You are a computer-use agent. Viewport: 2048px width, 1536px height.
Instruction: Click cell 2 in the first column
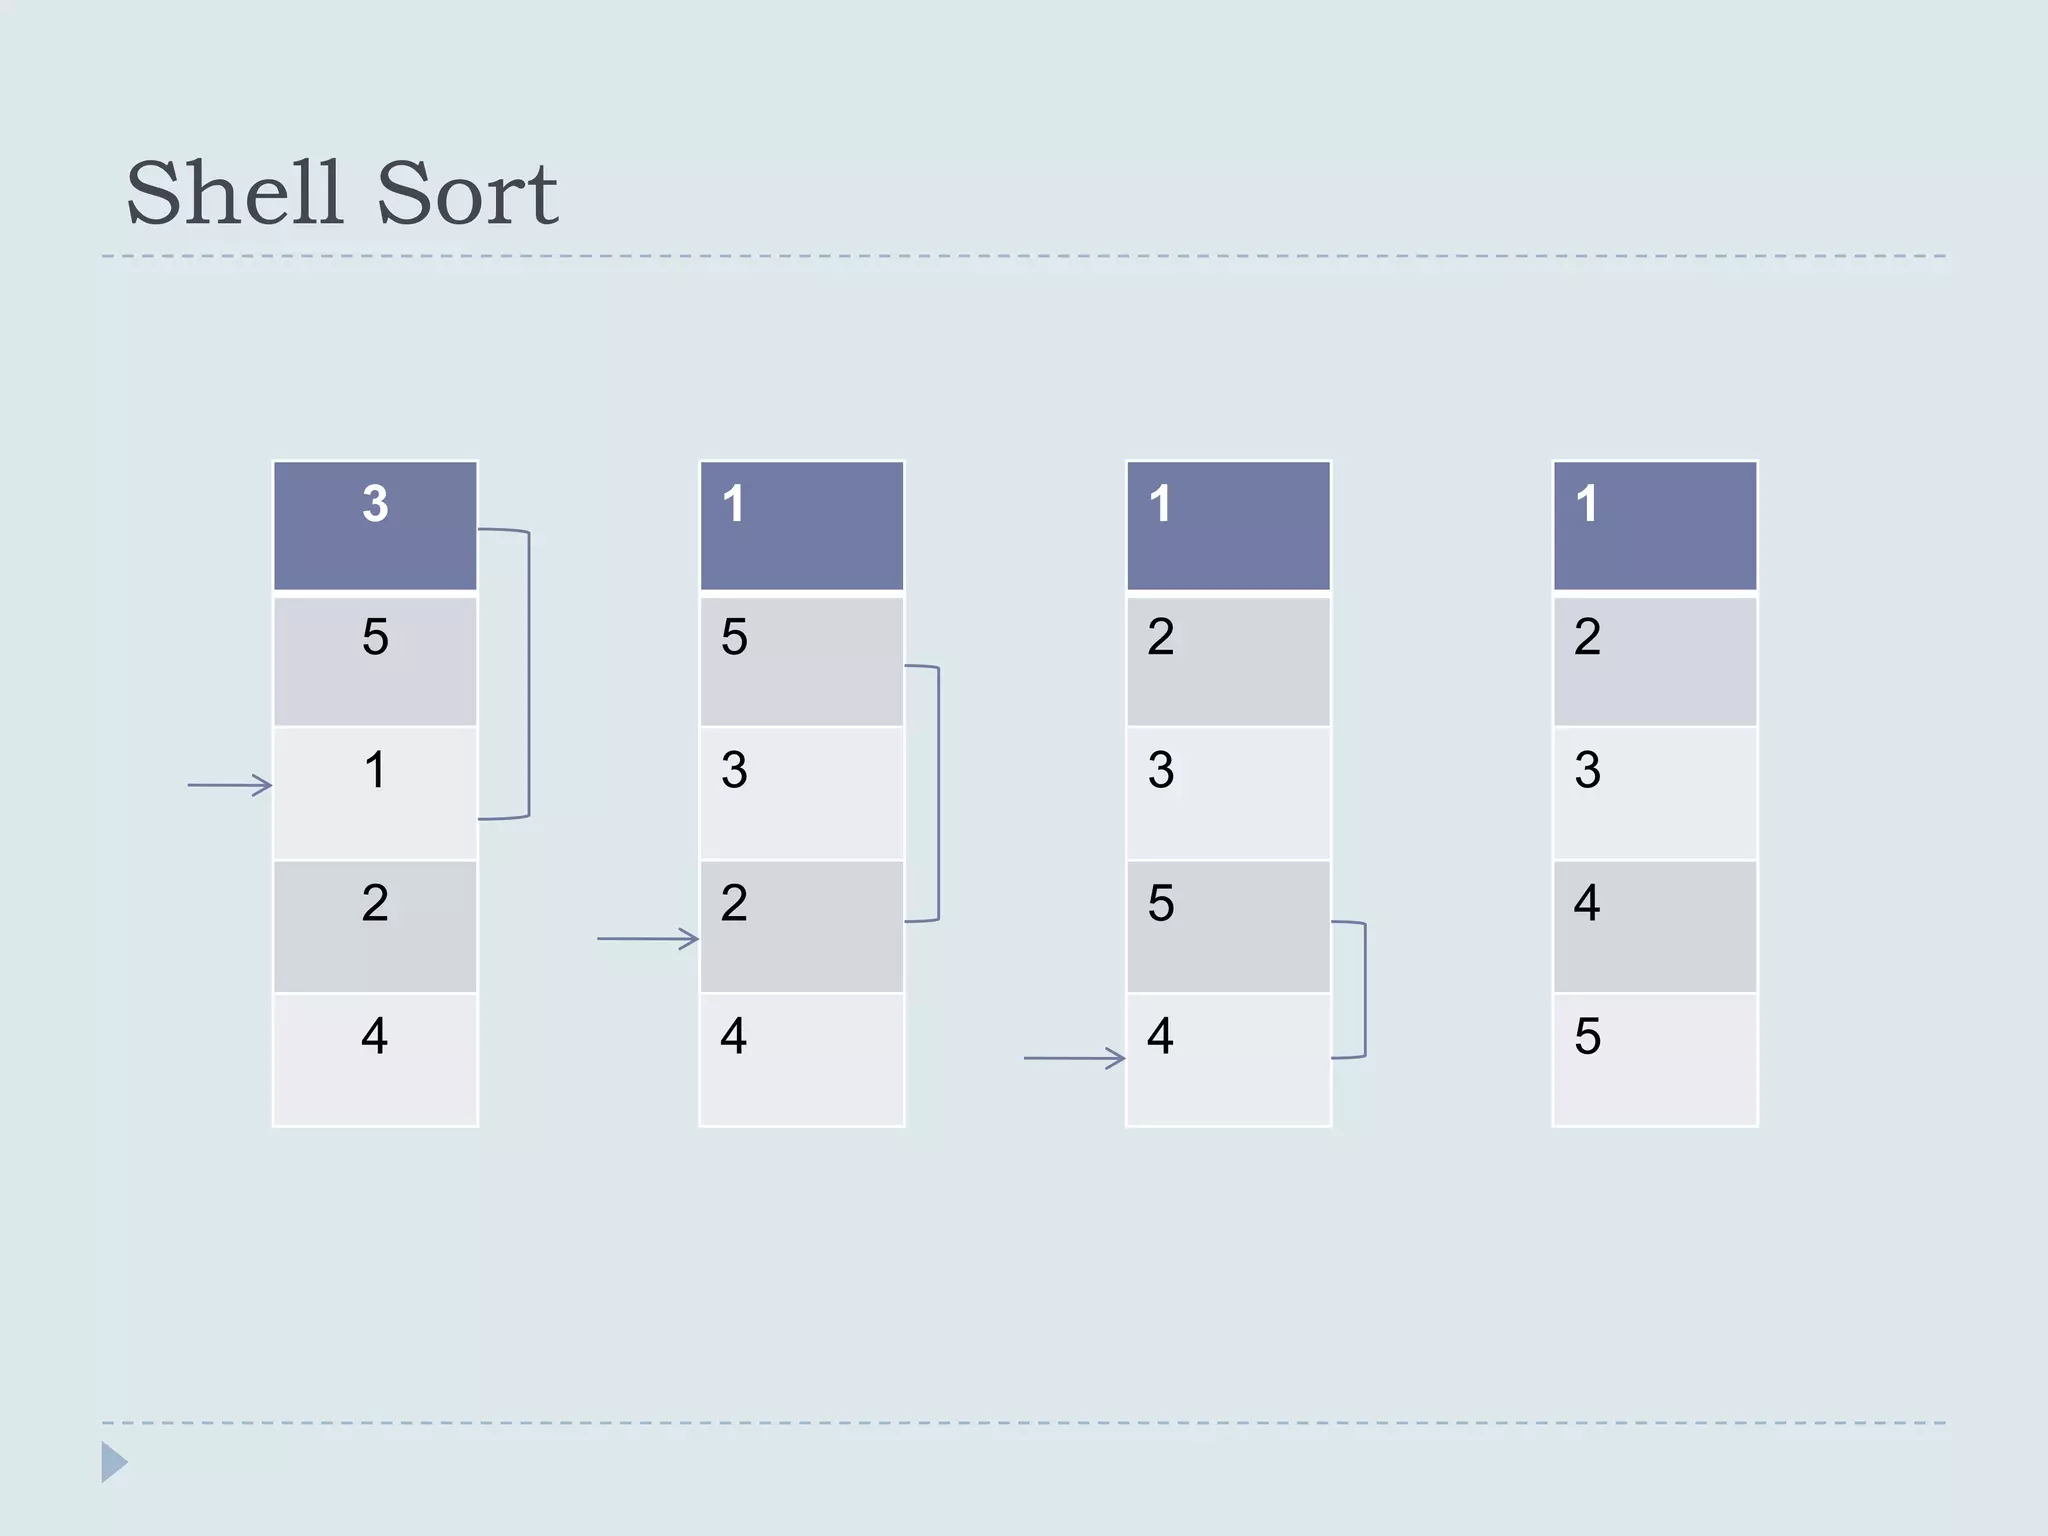pyautogui.click(x=375, y=926)
